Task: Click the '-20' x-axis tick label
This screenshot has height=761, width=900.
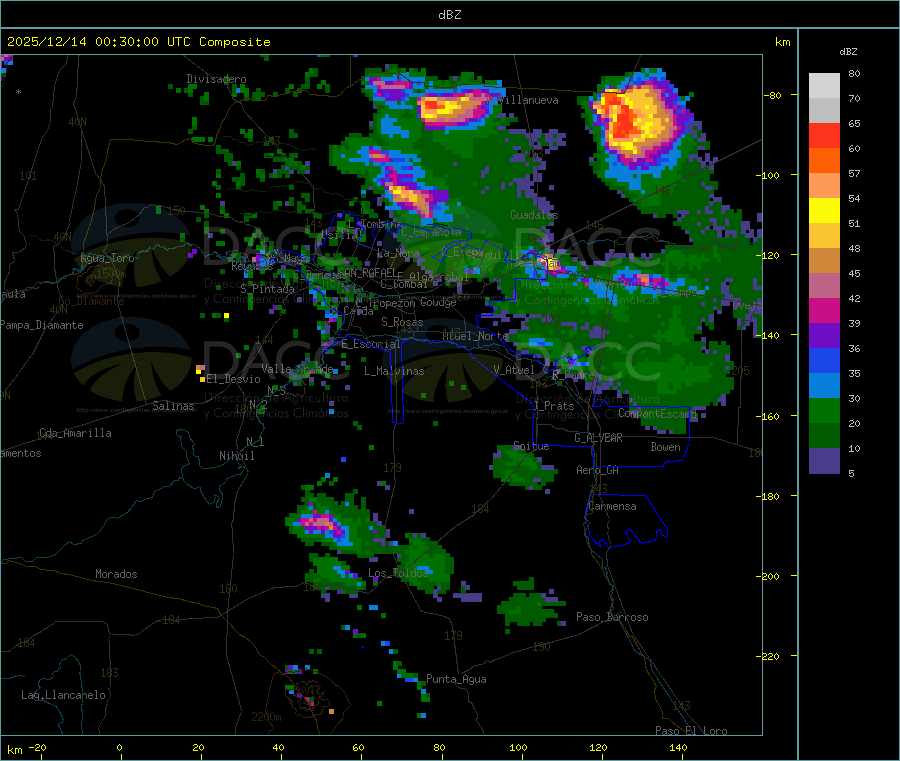Action: (x=37, y=747)
